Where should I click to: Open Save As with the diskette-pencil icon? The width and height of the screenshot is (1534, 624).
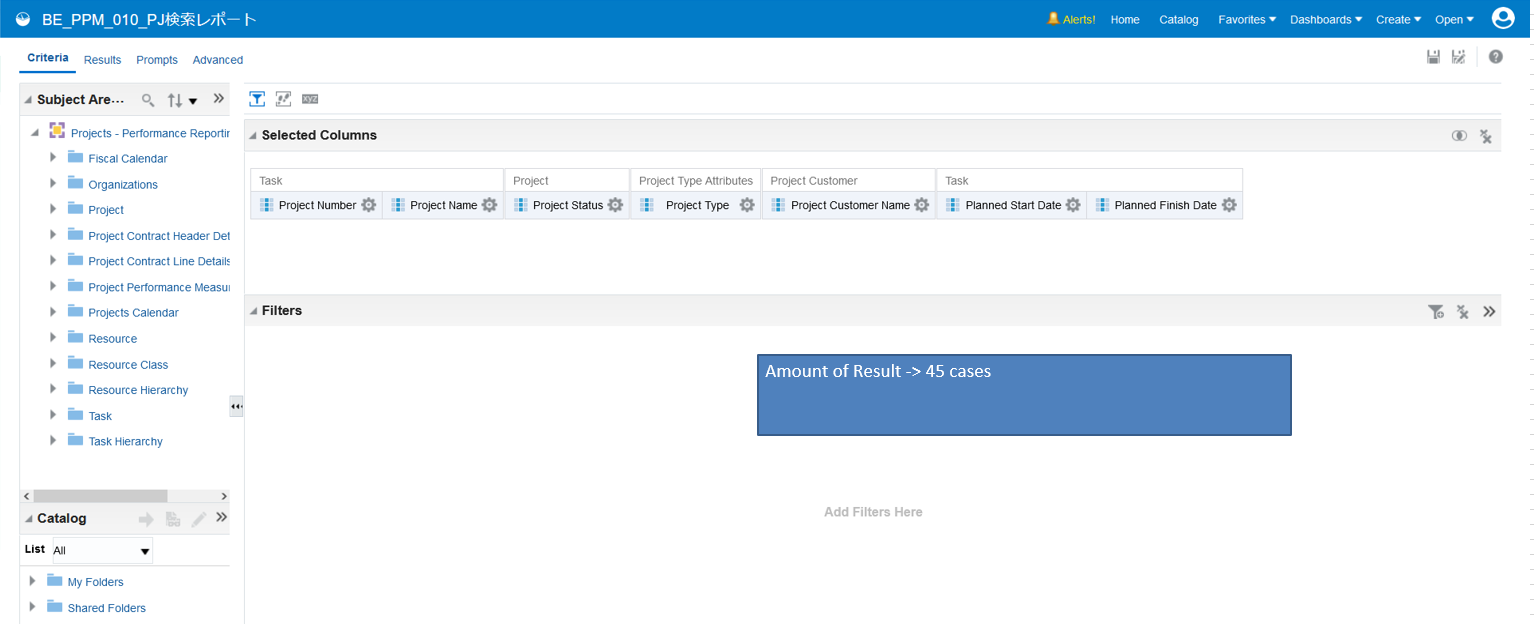[x=1458, y=56]
